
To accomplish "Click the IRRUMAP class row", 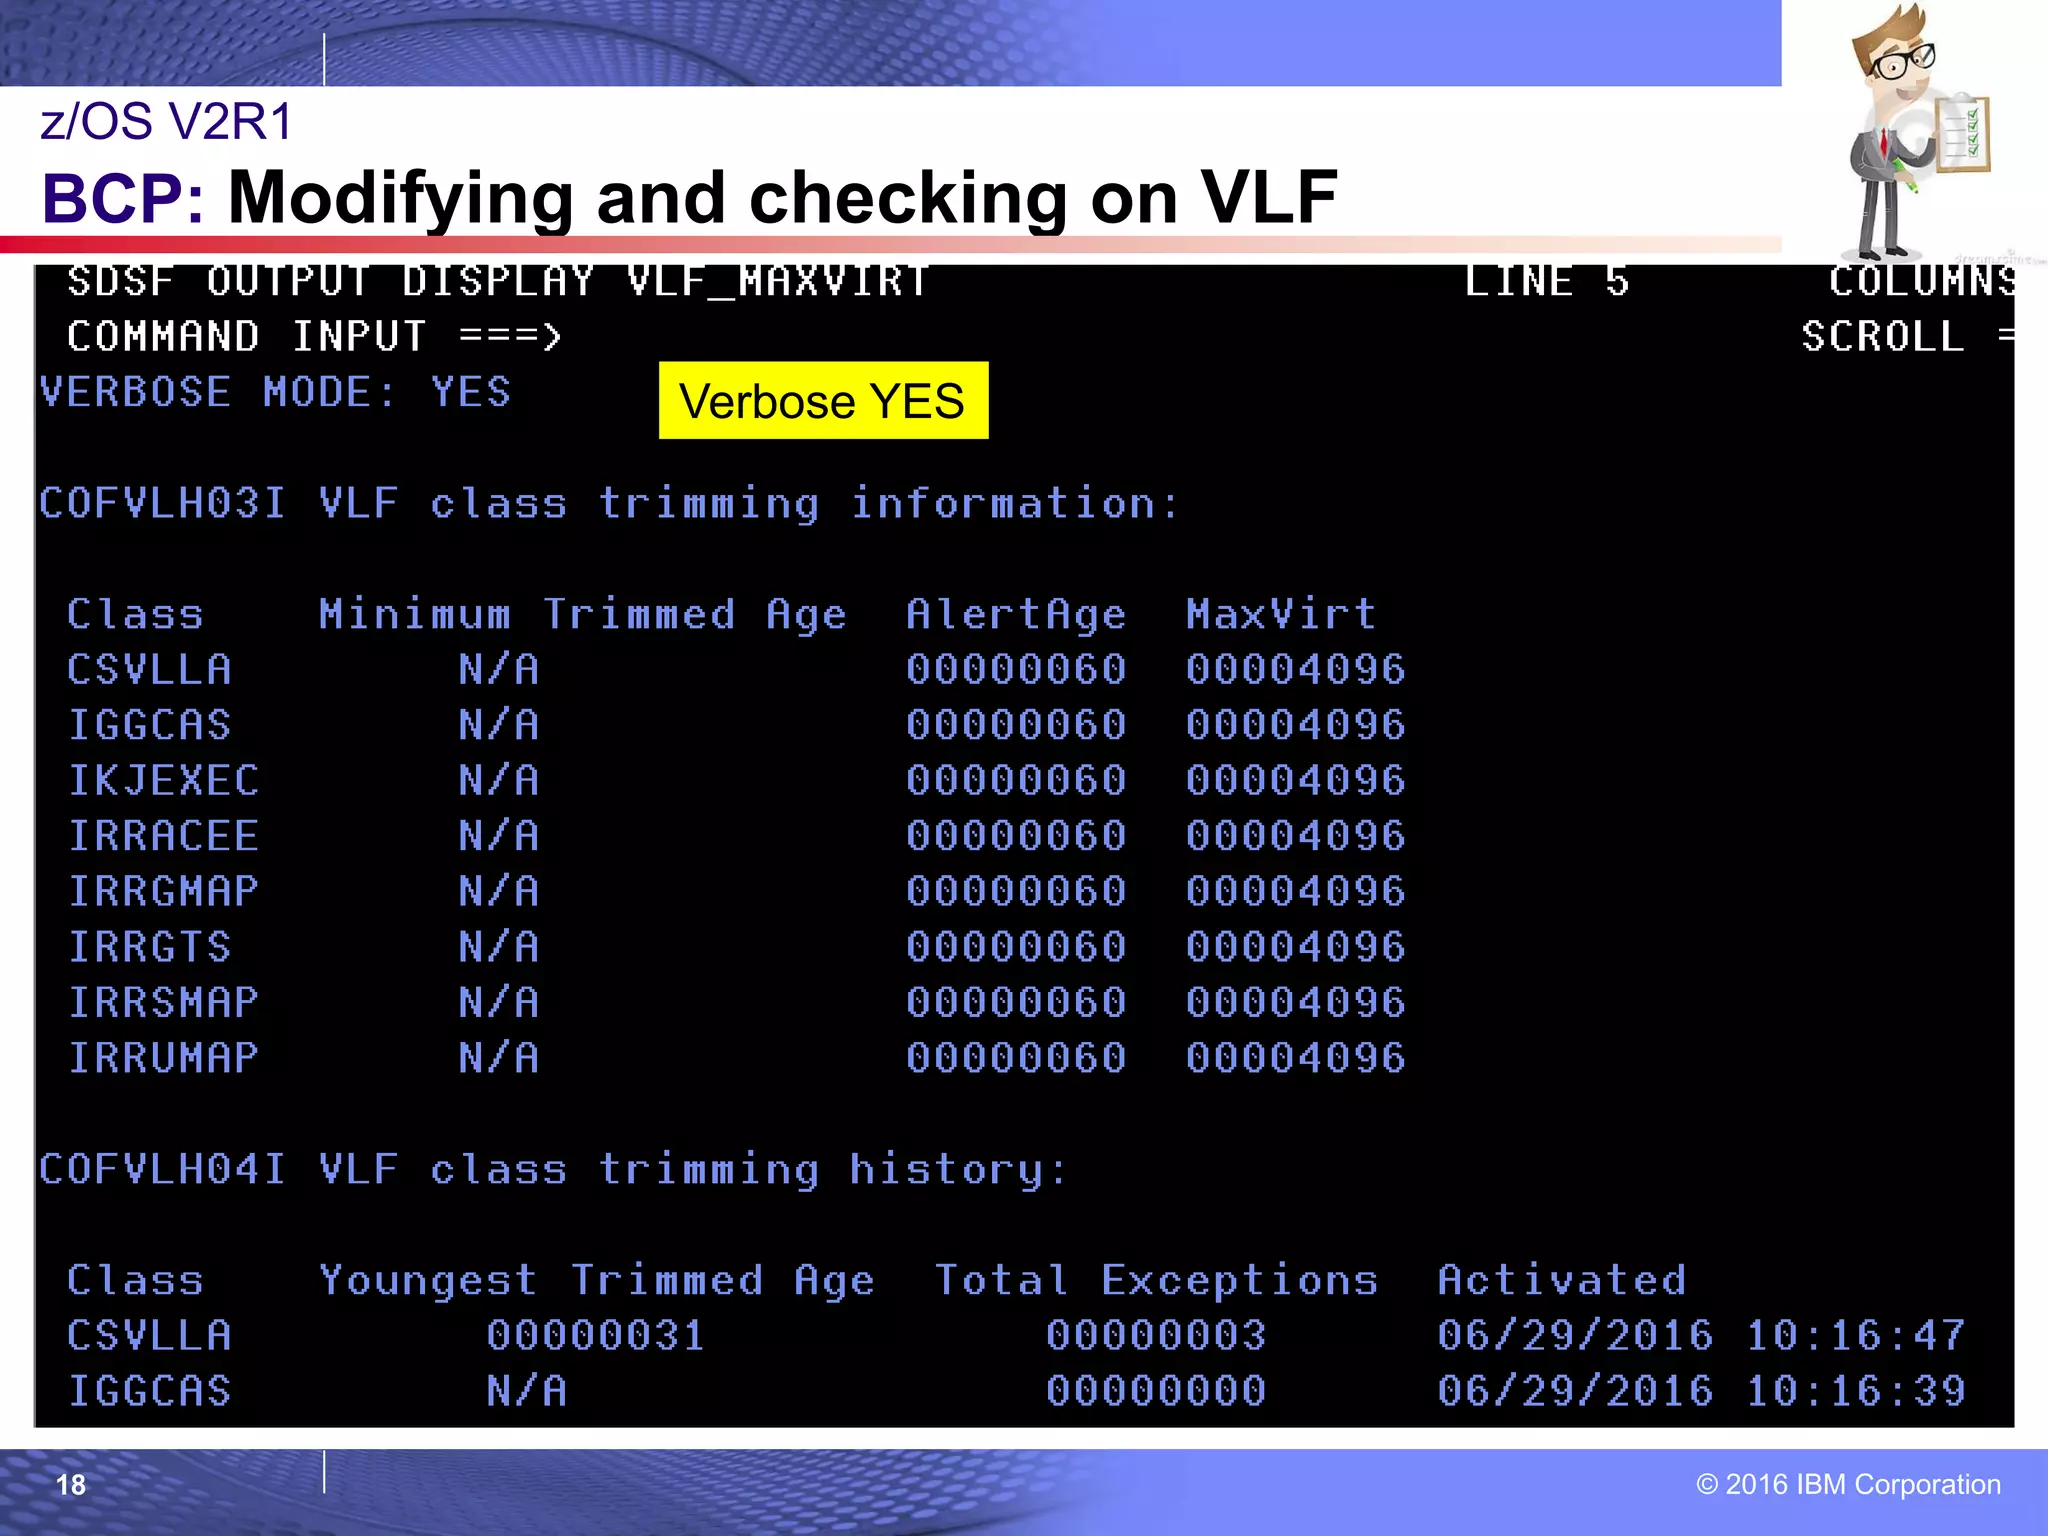I will pyautogui.click(x=736, y=1058).
